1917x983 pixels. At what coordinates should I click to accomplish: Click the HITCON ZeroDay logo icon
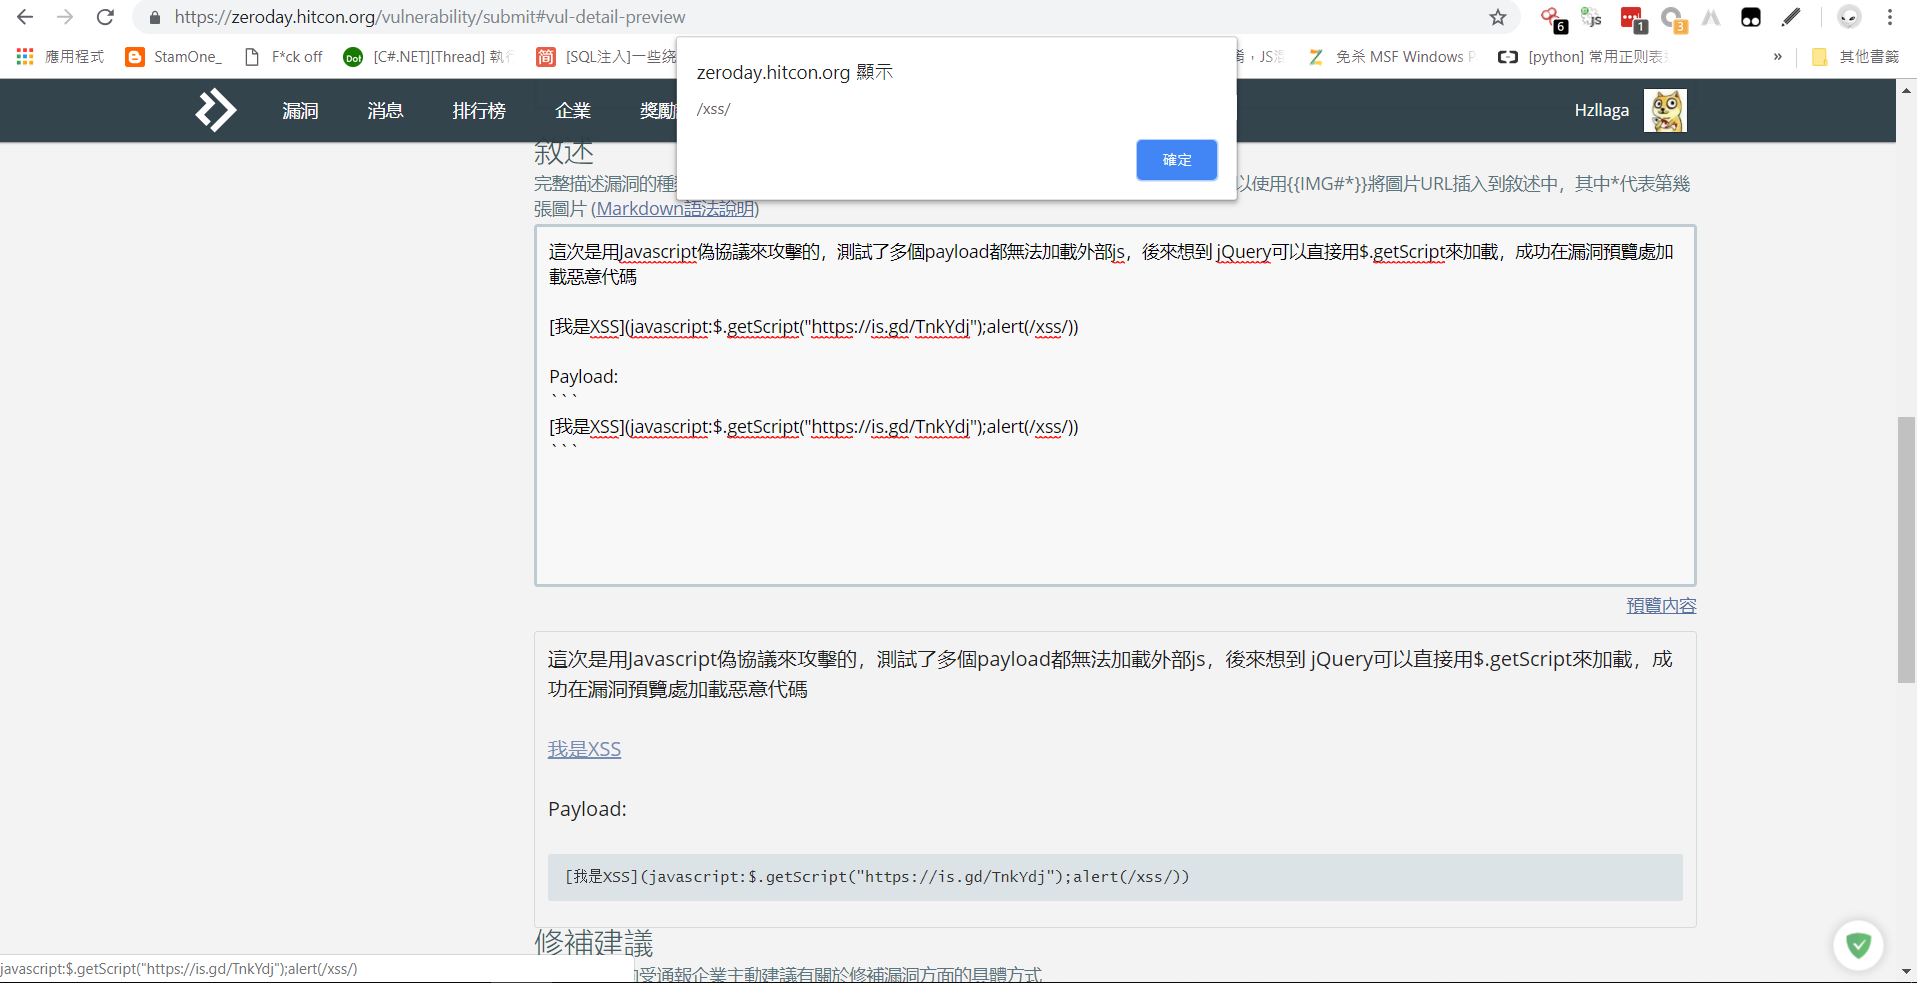tap(215, 110)
